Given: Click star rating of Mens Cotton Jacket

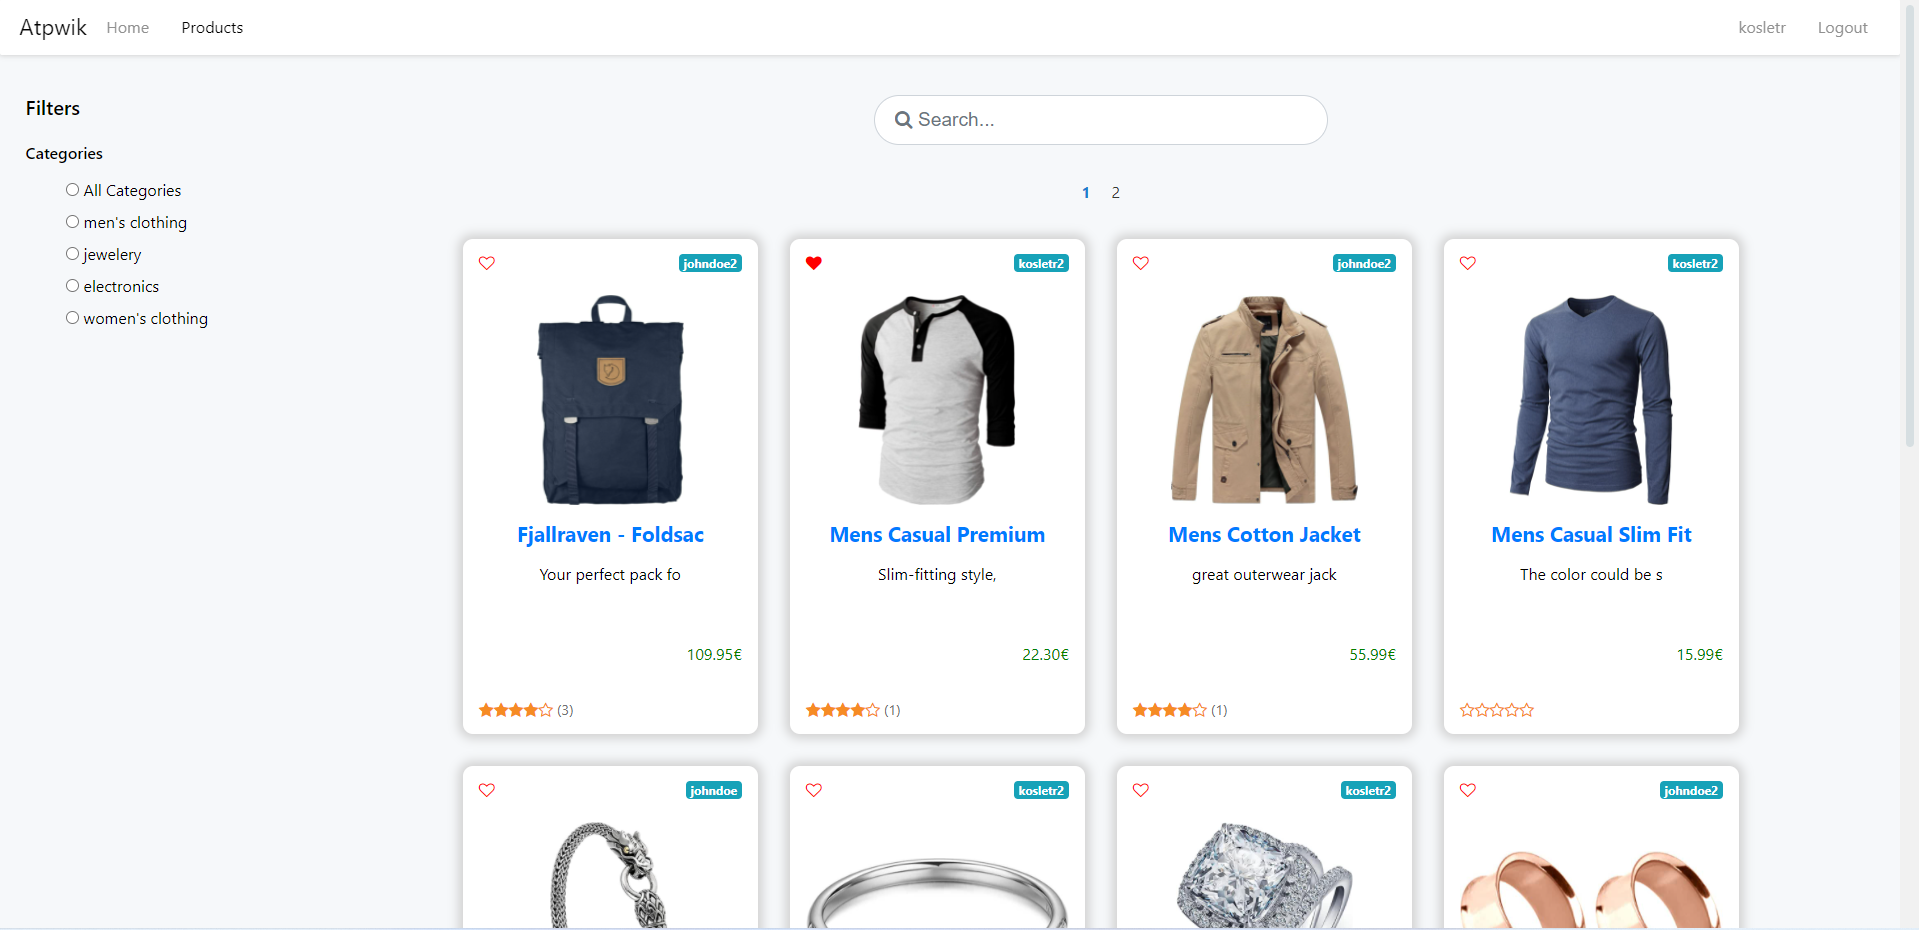Looking at the screenshot, I should point(1170,710).
